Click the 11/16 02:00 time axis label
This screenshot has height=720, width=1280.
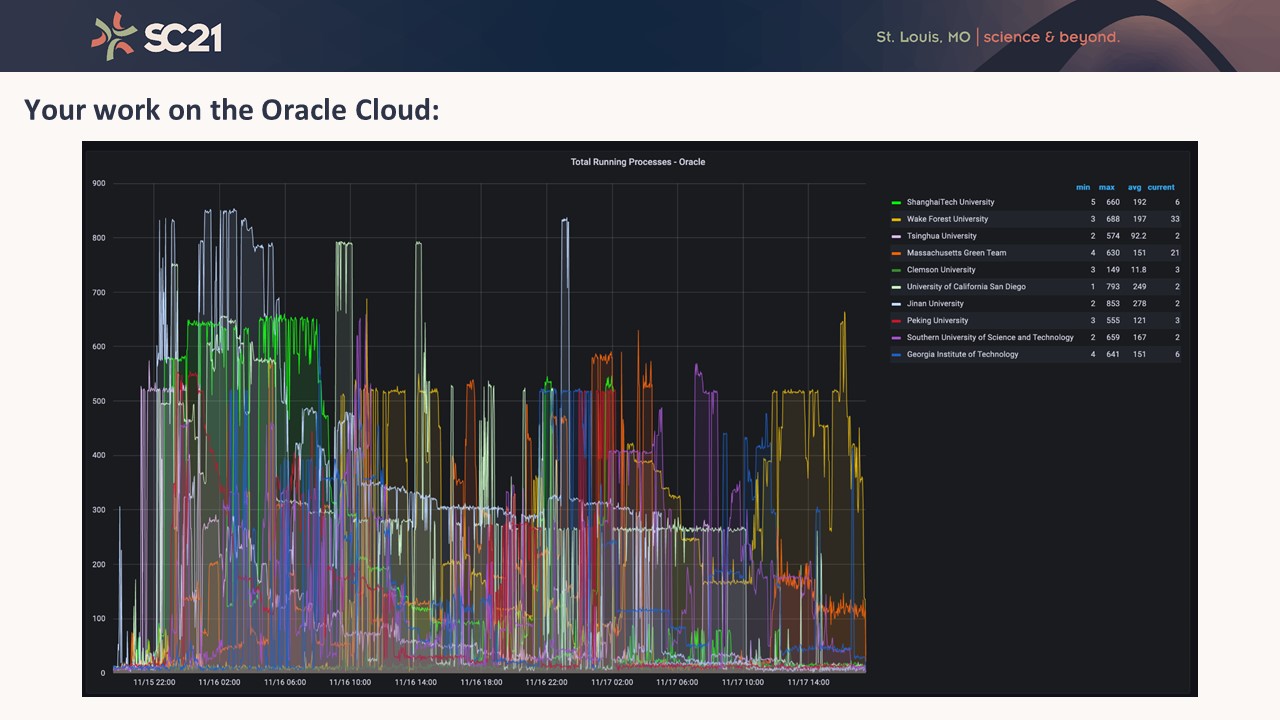point(220,683)
